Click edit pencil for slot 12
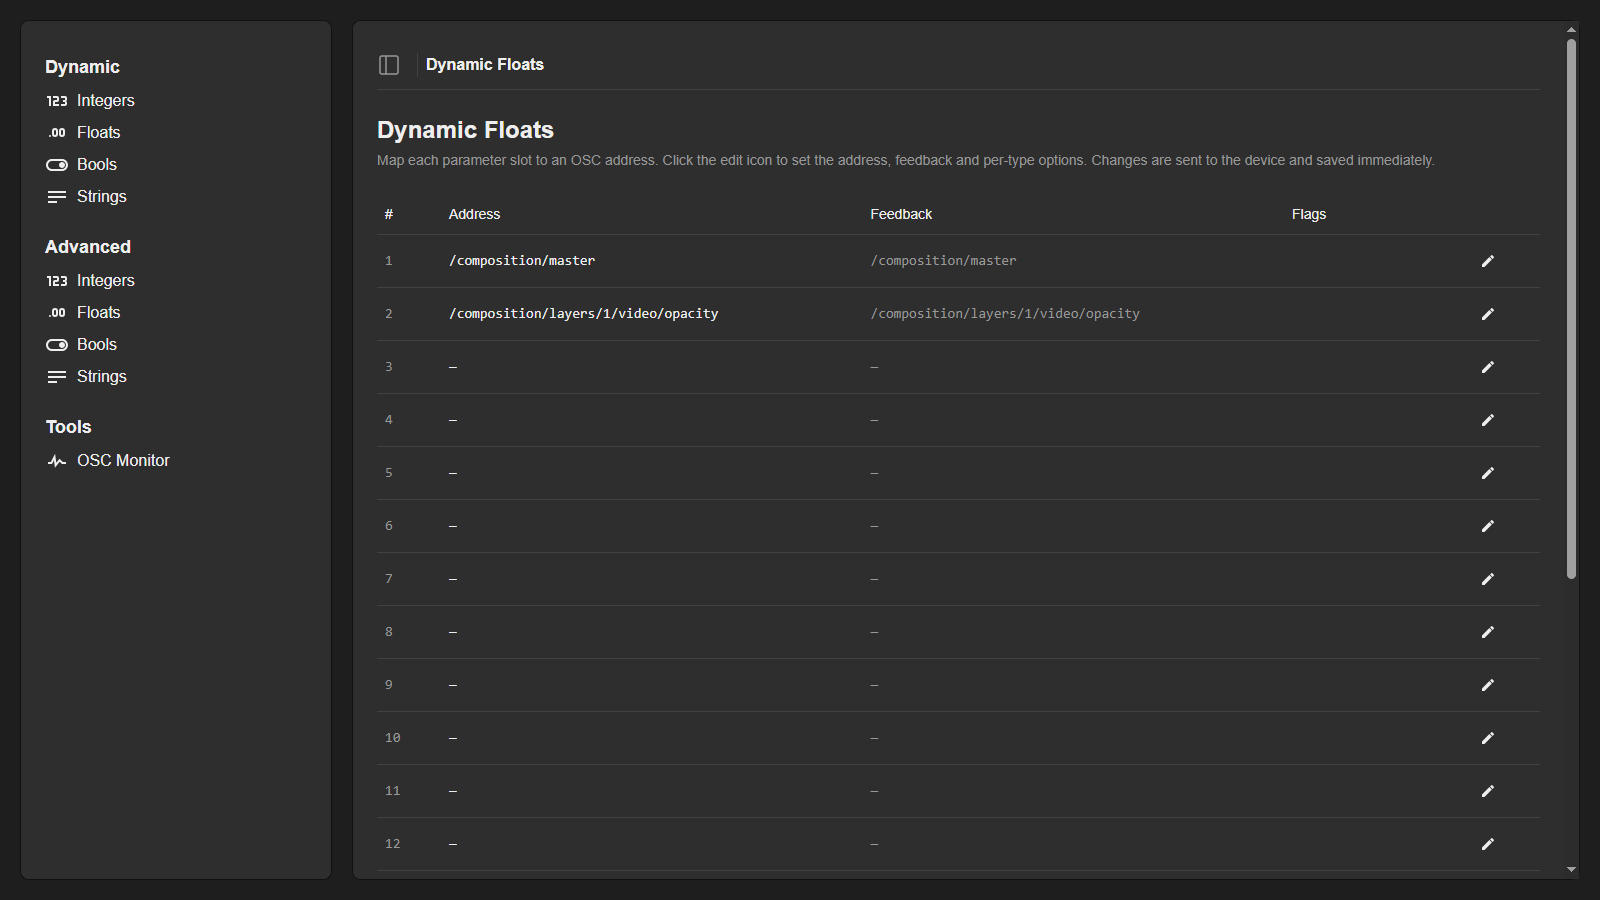Image resolution: width=1600 pixels, height=900 pixels. (x=1488, y=844)
